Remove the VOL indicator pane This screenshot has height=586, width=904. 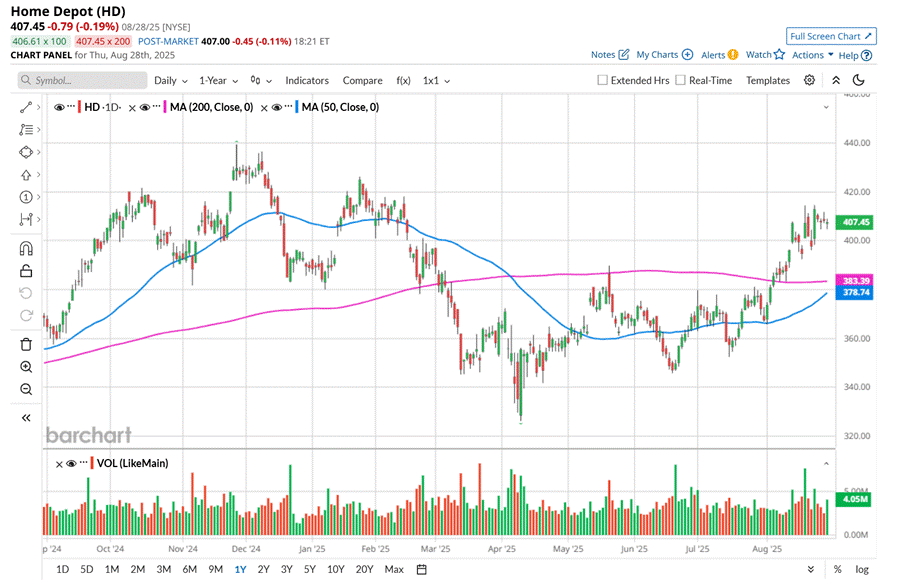coord(59,464)
